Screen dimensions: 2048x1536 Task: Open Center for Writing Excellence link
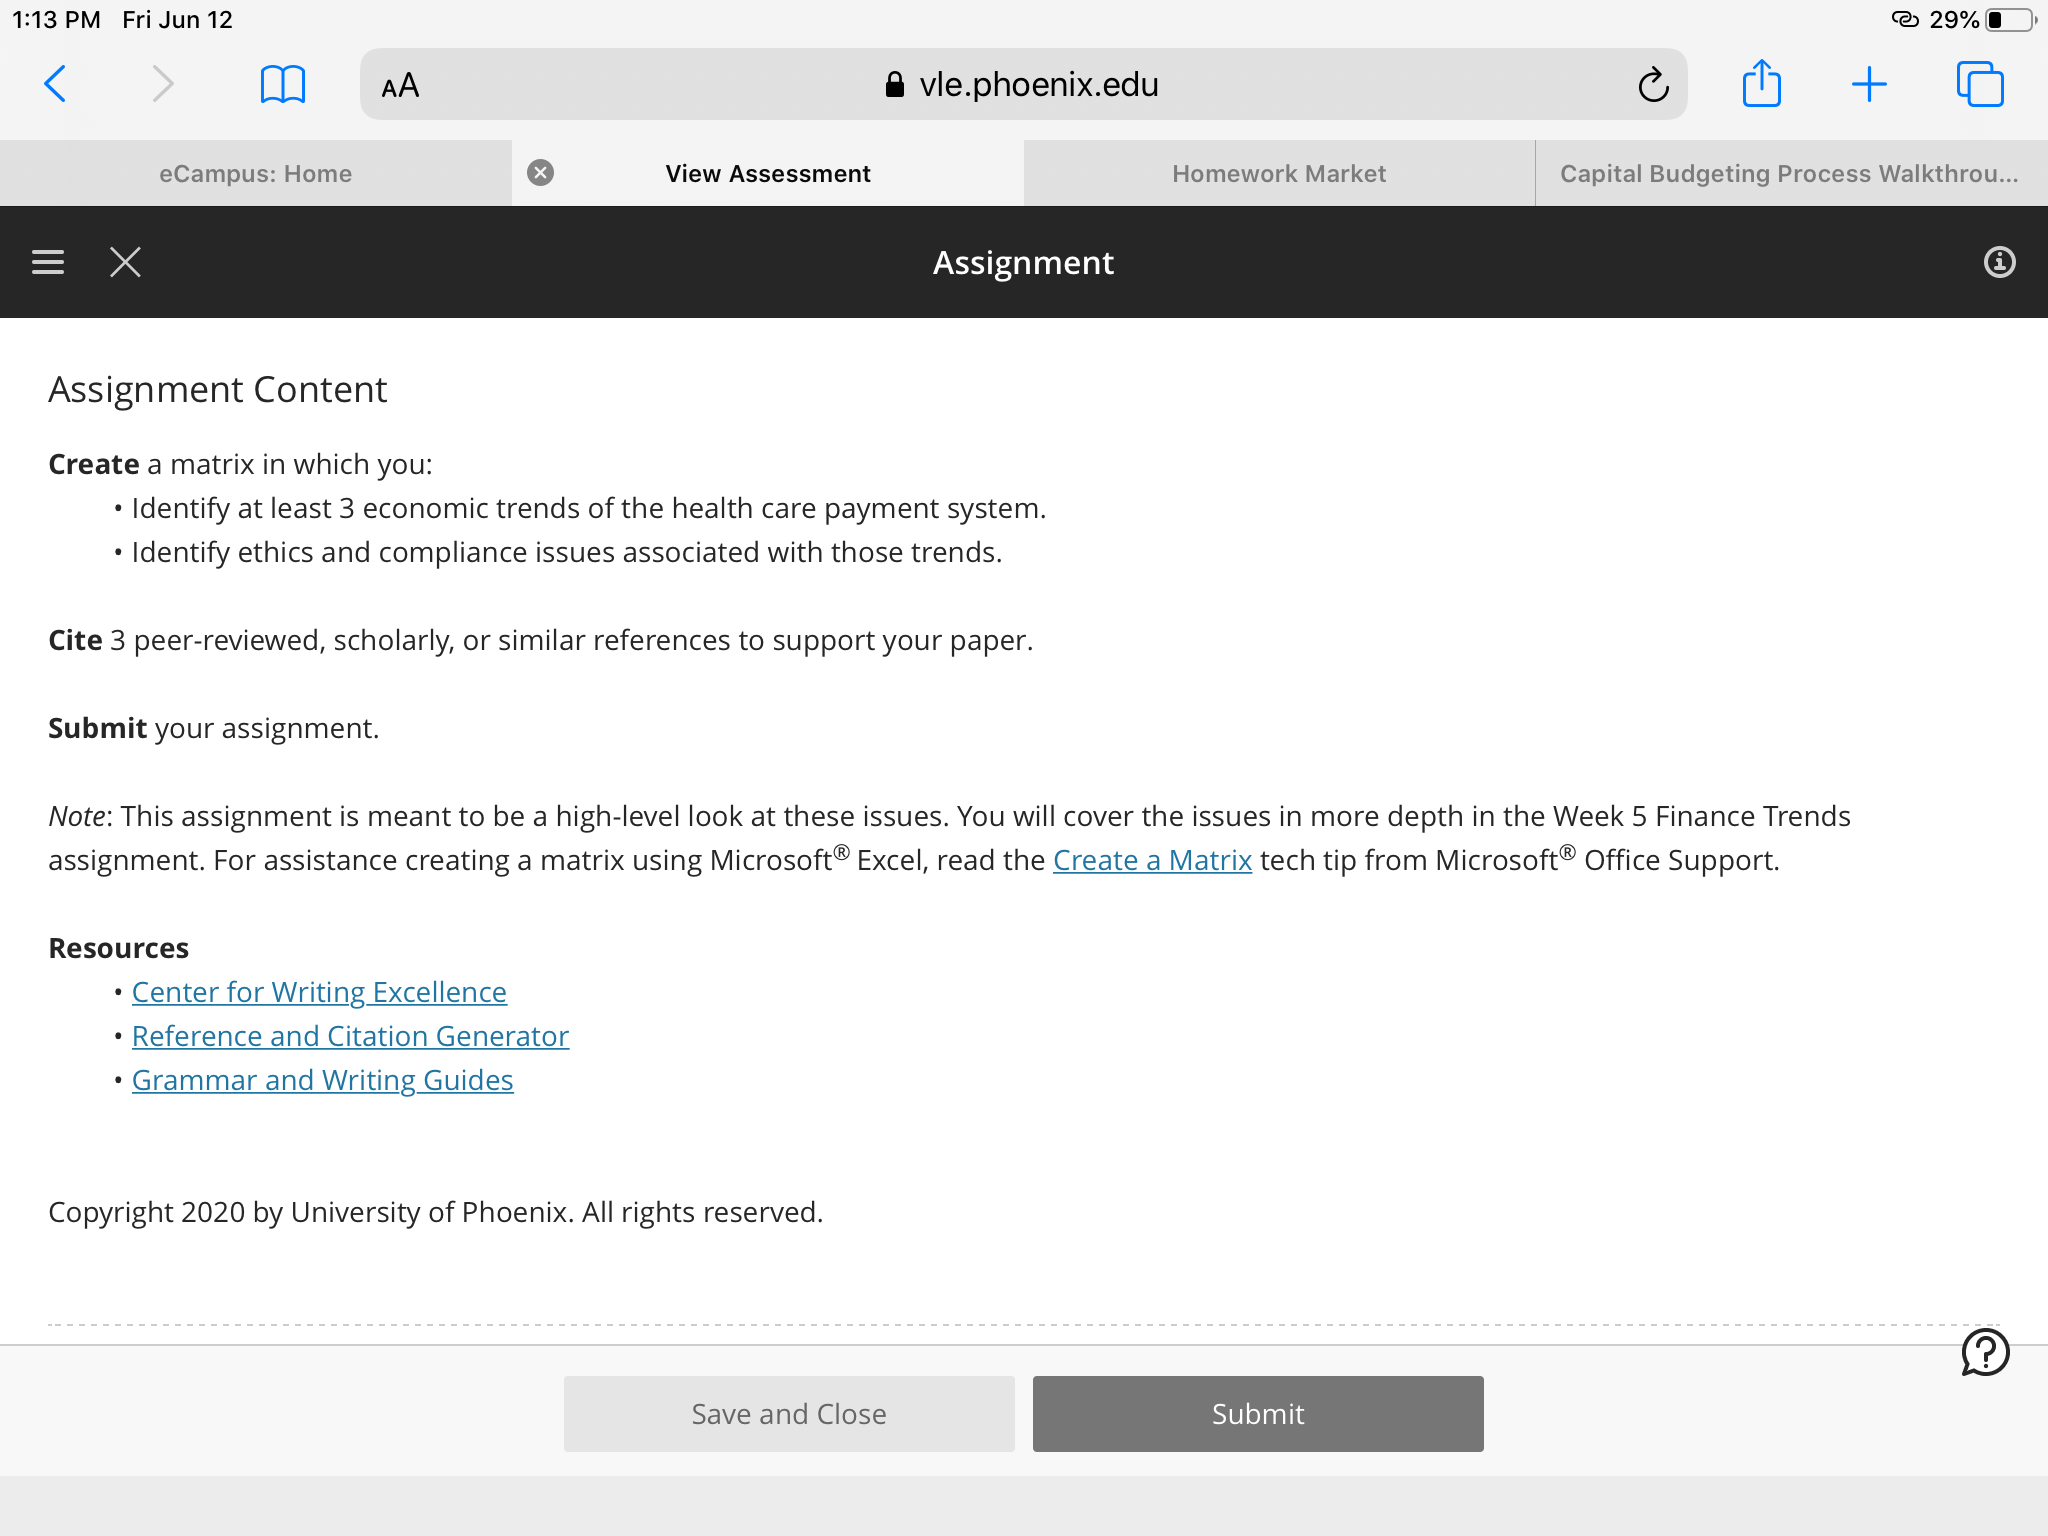319,992
